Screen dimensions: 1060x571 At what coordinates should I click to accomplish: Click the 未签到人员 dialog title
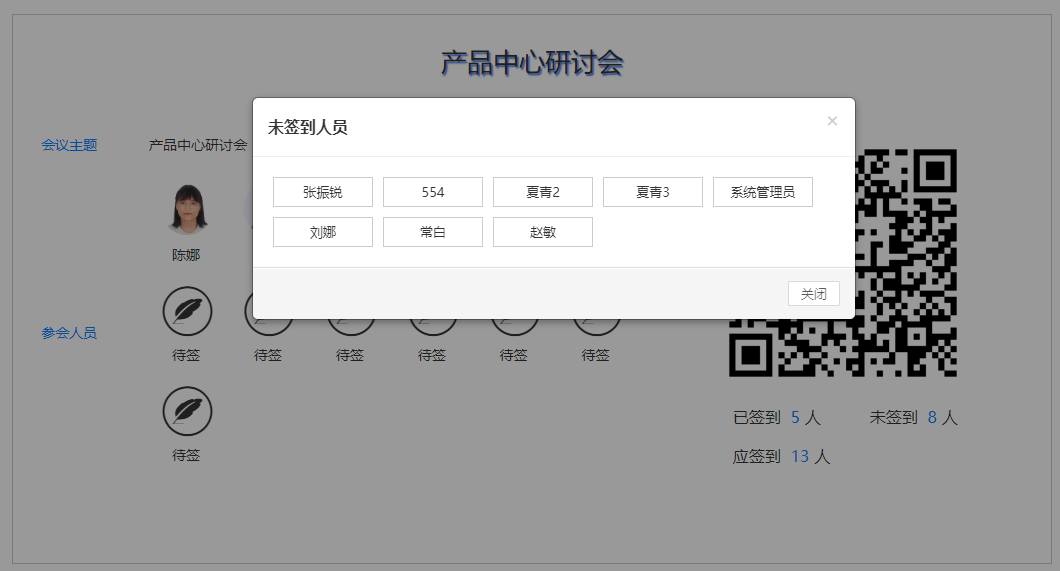click(x=308, y=127)
